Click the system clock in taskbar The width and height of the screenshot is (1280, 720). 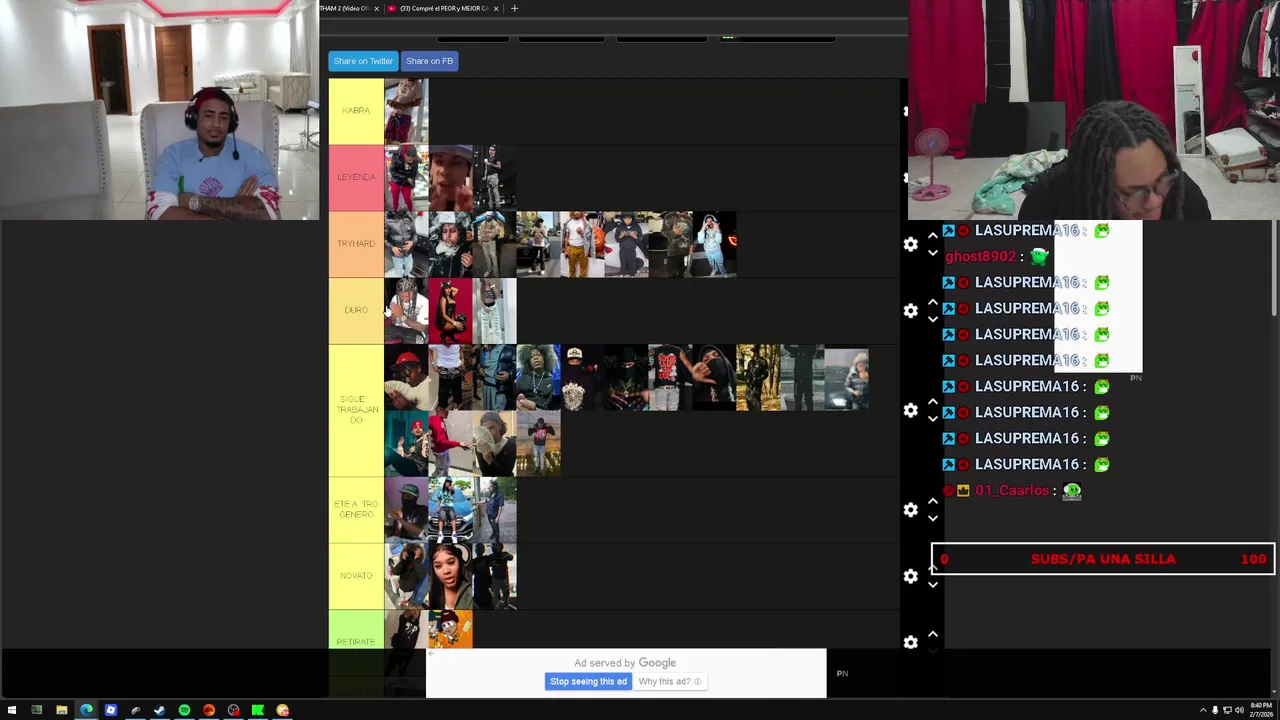(1261, 710)
